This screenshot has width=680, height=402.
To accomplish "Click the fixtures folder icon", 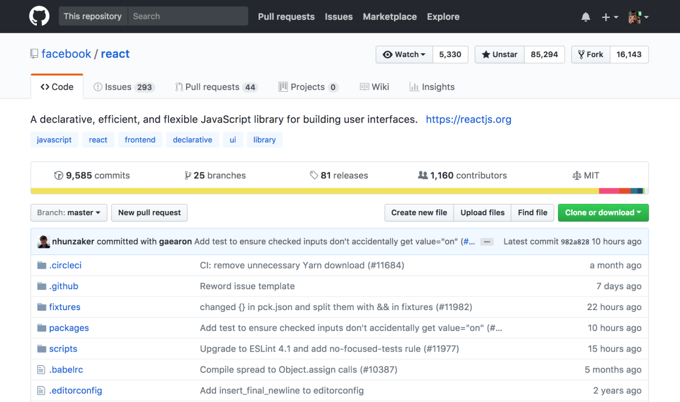I will (x=42, y=307).
